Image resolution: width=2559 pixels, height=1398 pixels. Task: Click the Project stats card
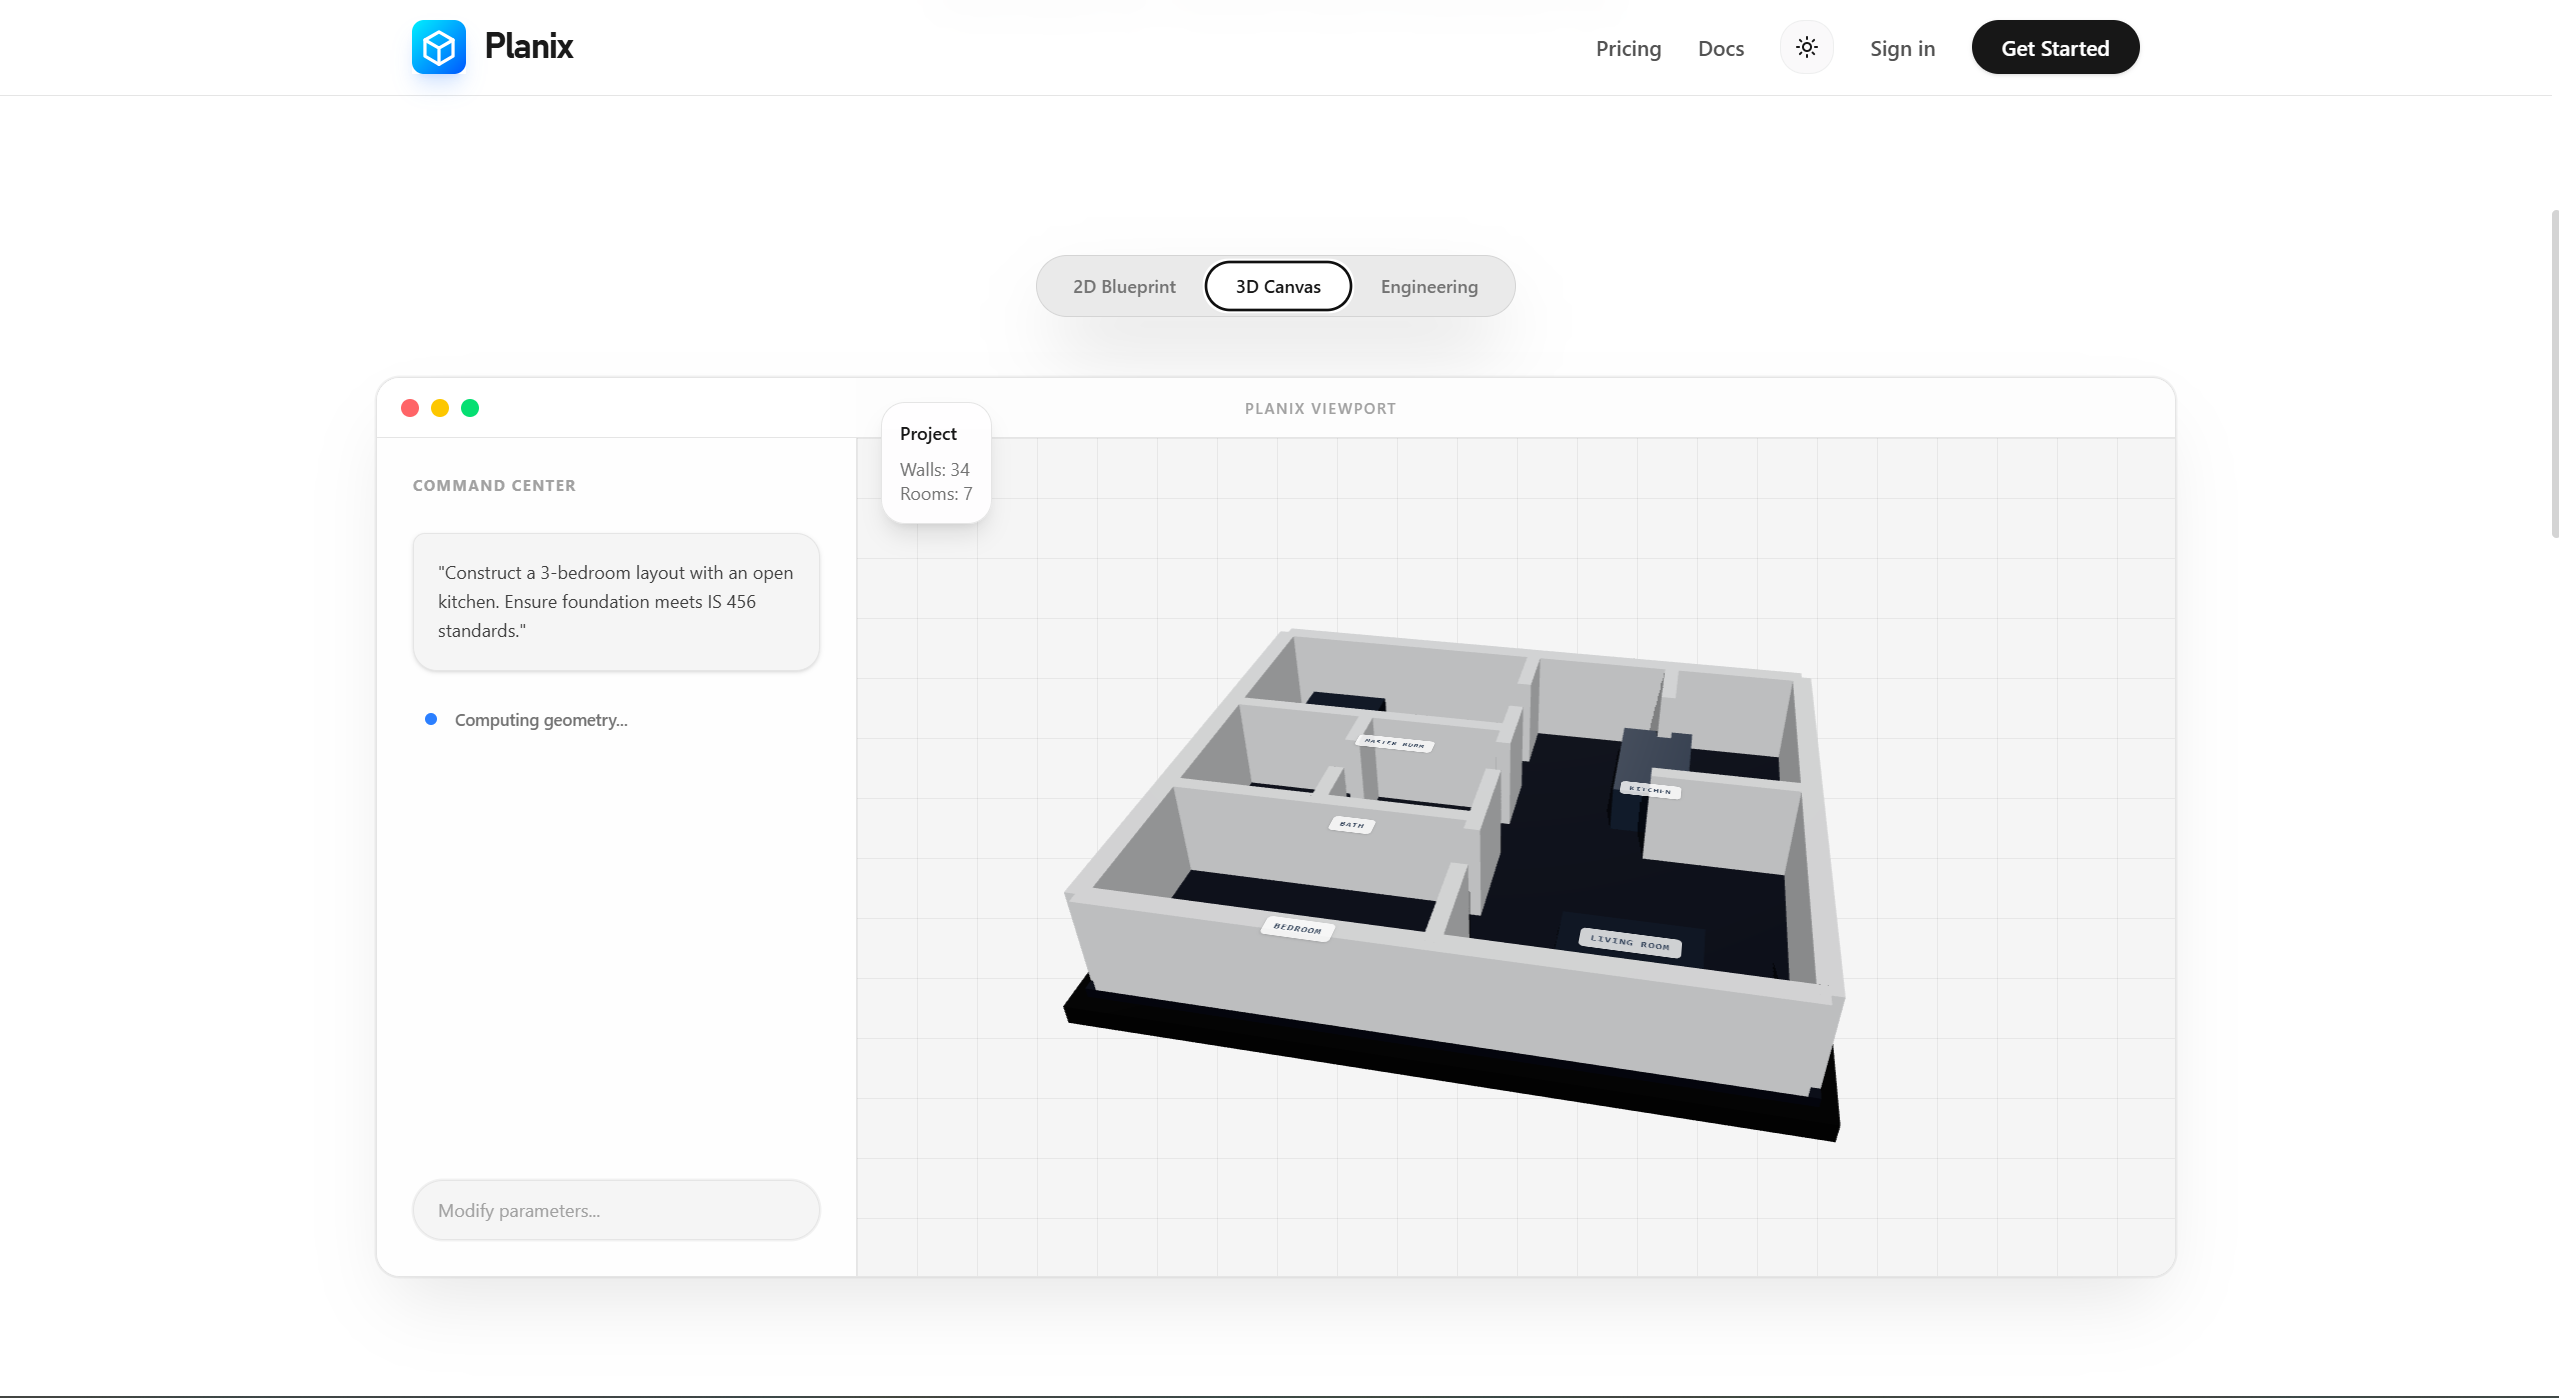(x=936, y=463)
